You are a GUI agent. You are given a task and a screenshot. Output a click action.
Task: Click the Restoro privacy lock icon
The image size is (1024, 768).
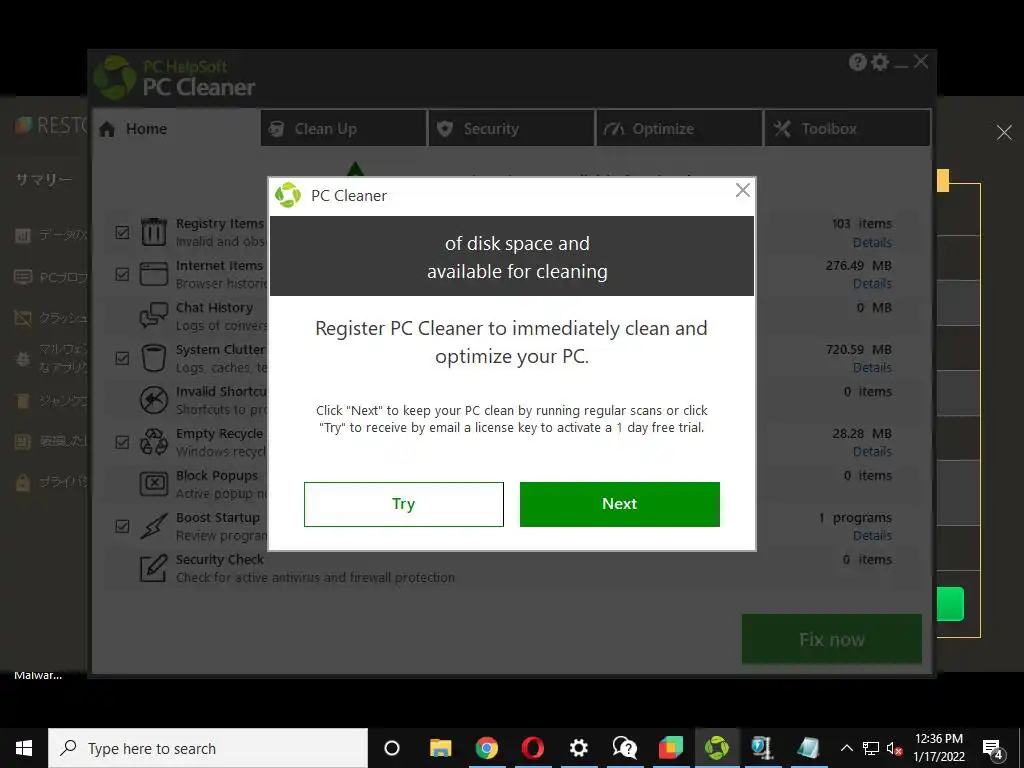(x=23, y=483)
